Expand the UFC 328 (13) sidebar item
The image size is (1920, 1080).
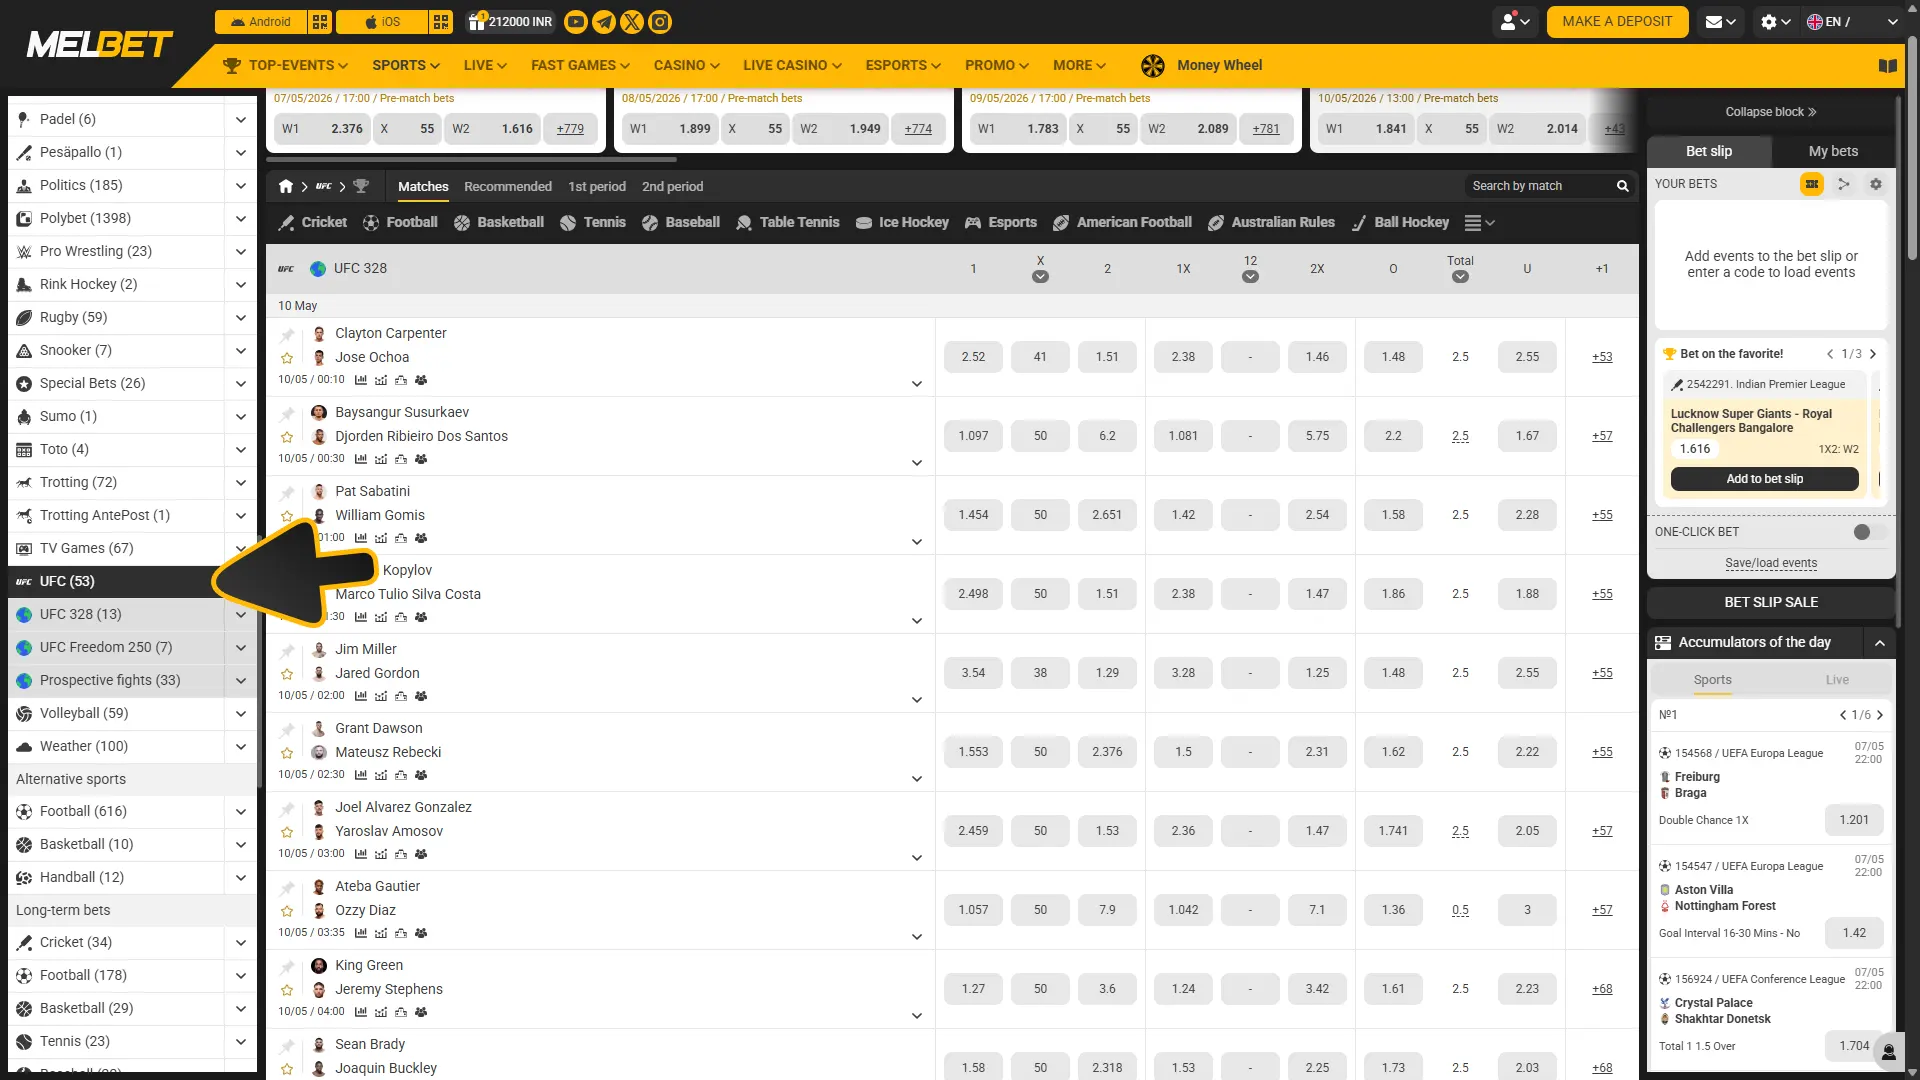pos(240,615)
